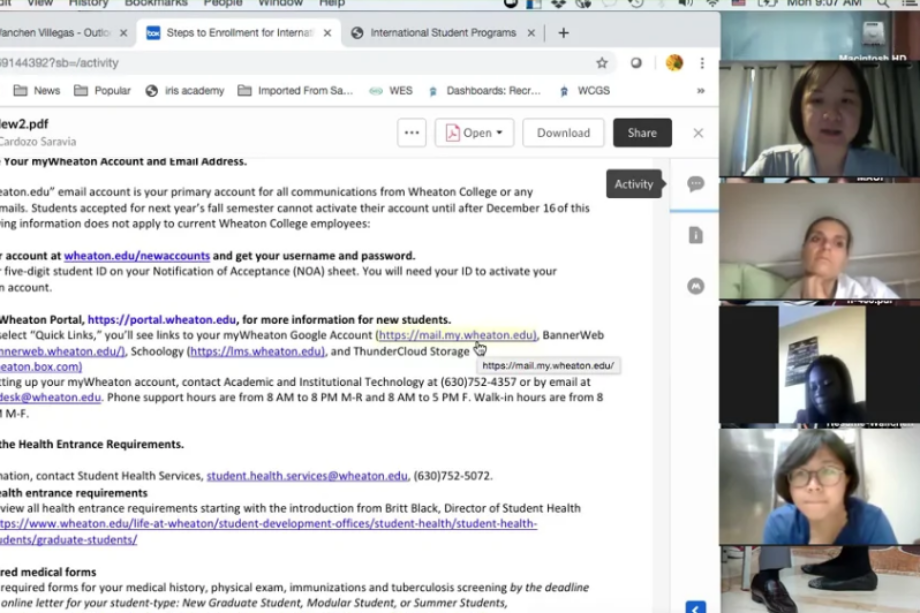Open the Chrome profile avatar
This screenshot has width=920, height=613.
[x=674, y=63]
